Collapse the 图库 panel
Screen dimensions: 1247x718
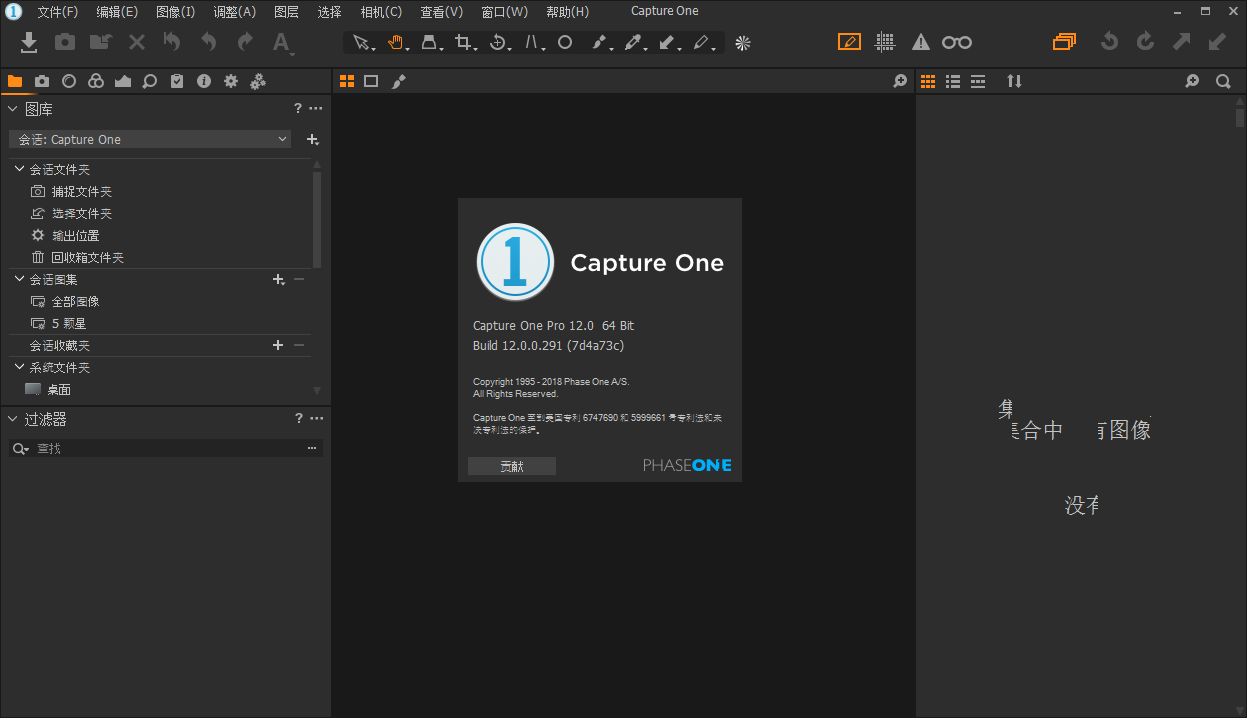(x=13, y=109)
